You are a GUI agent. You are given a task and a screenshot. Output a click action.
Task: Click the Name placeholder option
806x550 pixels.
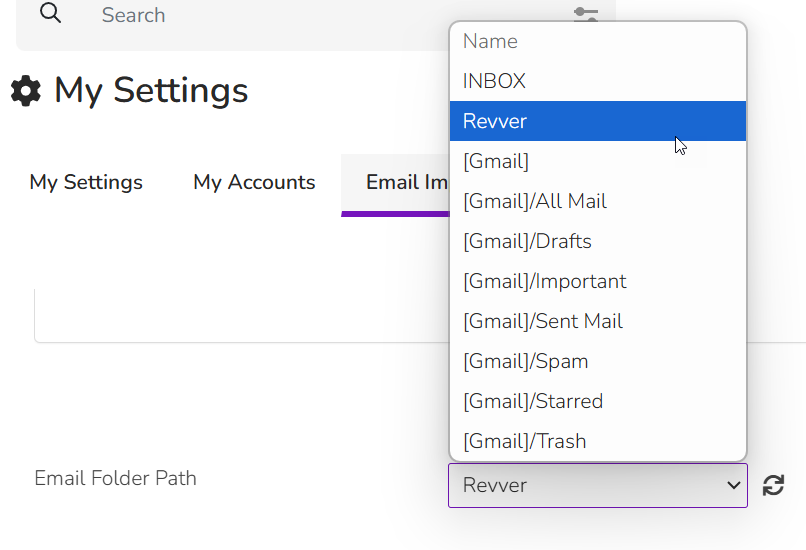(x=598, y=42)
